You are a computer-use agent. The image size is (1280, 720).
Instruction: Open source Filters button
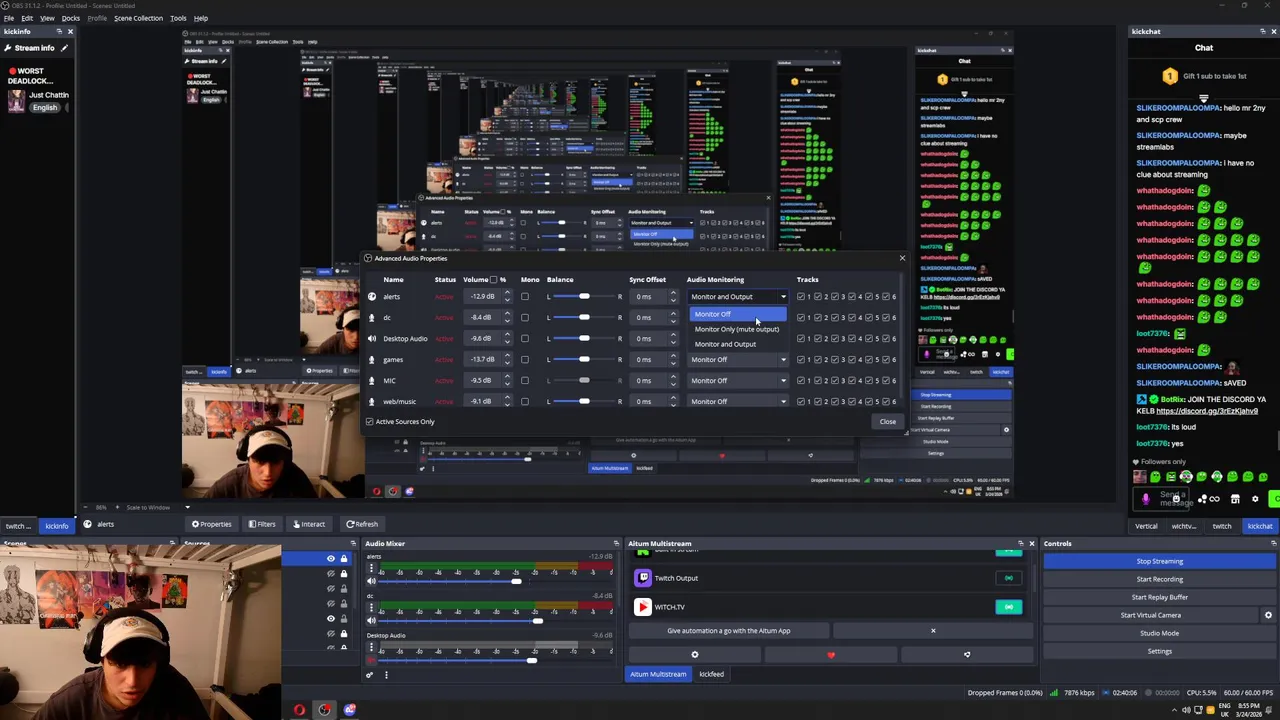[x=261, y=524]
